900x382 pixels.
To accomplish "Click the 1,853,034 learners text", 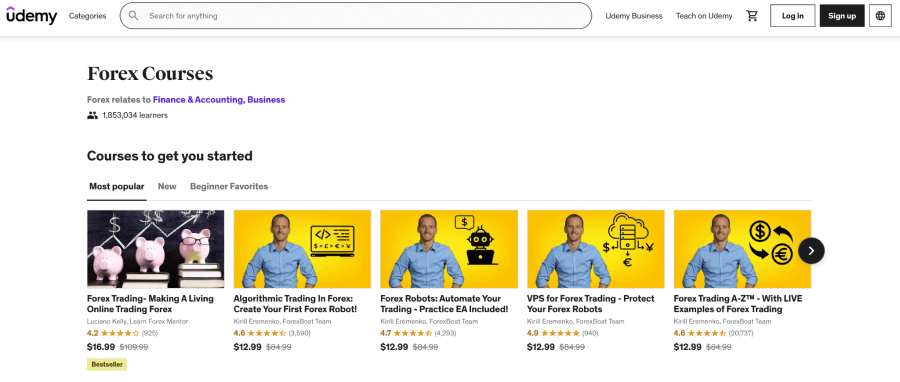I will click(135, 115).
